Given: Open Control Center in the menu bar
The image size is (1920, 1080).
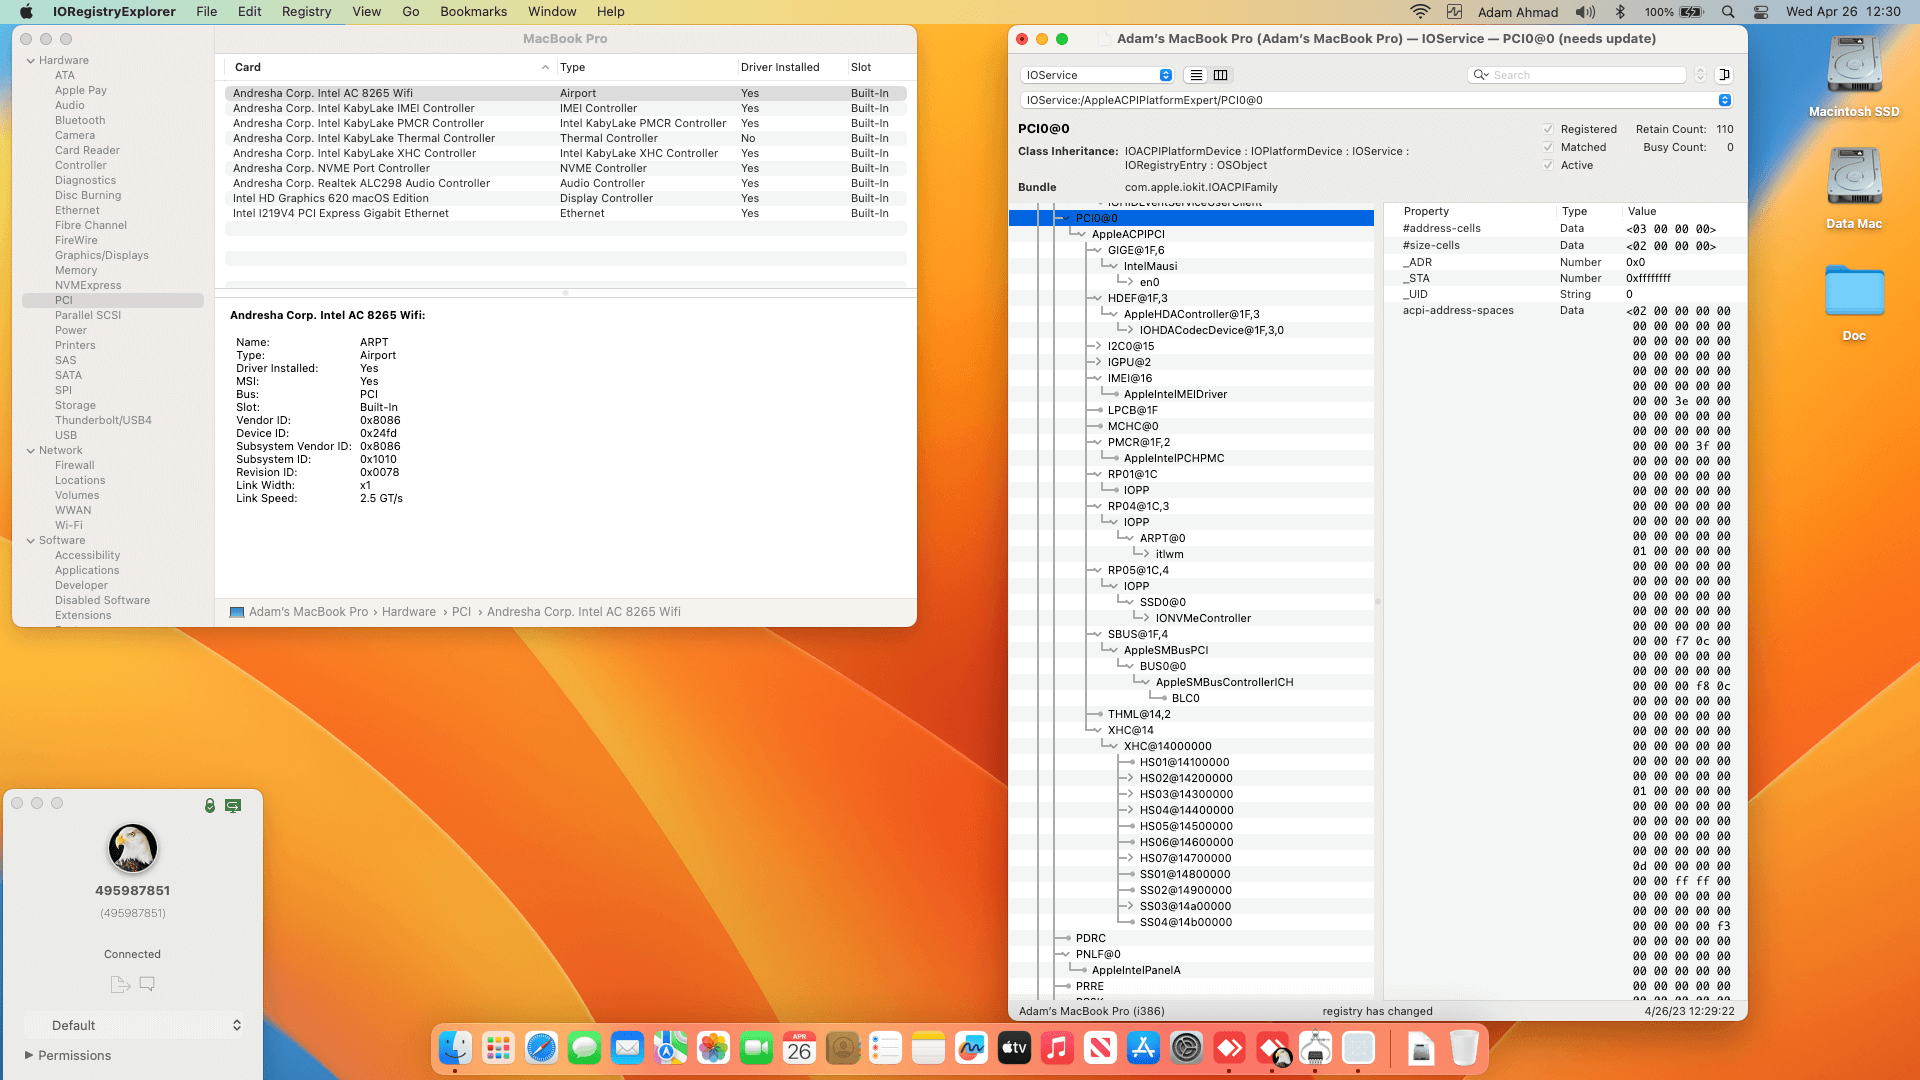Looking at the screenshot, I should point(1761,12).
